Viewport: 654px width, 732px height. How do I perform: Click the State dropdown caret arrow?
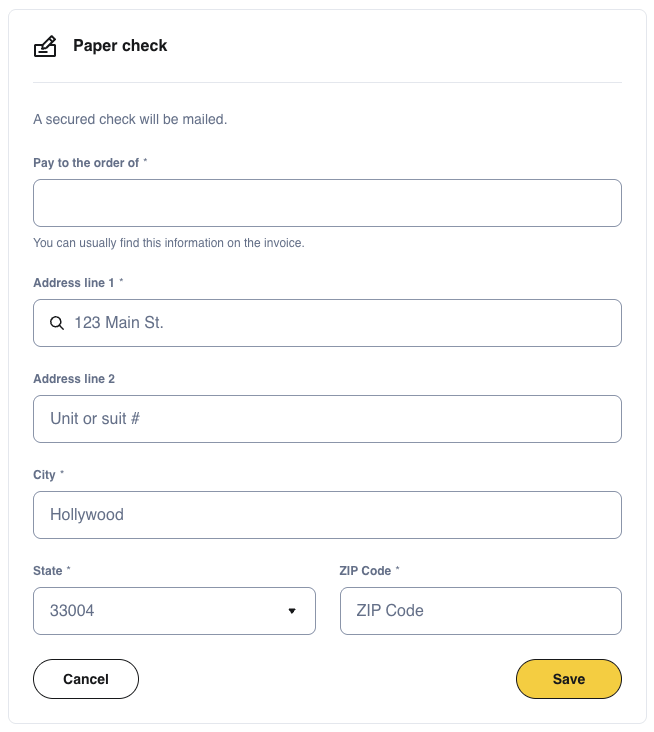pos(292,610)
